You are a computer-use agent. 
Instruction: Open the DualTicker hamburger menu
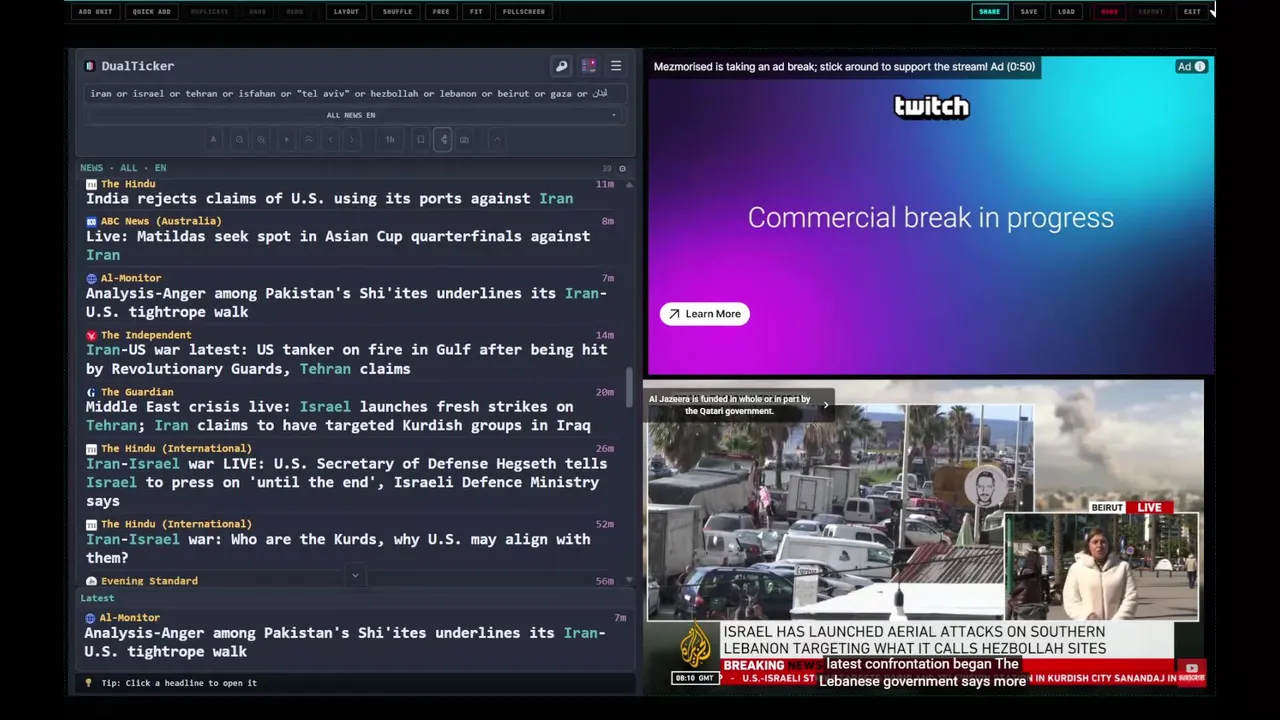(x=616, y=66)
